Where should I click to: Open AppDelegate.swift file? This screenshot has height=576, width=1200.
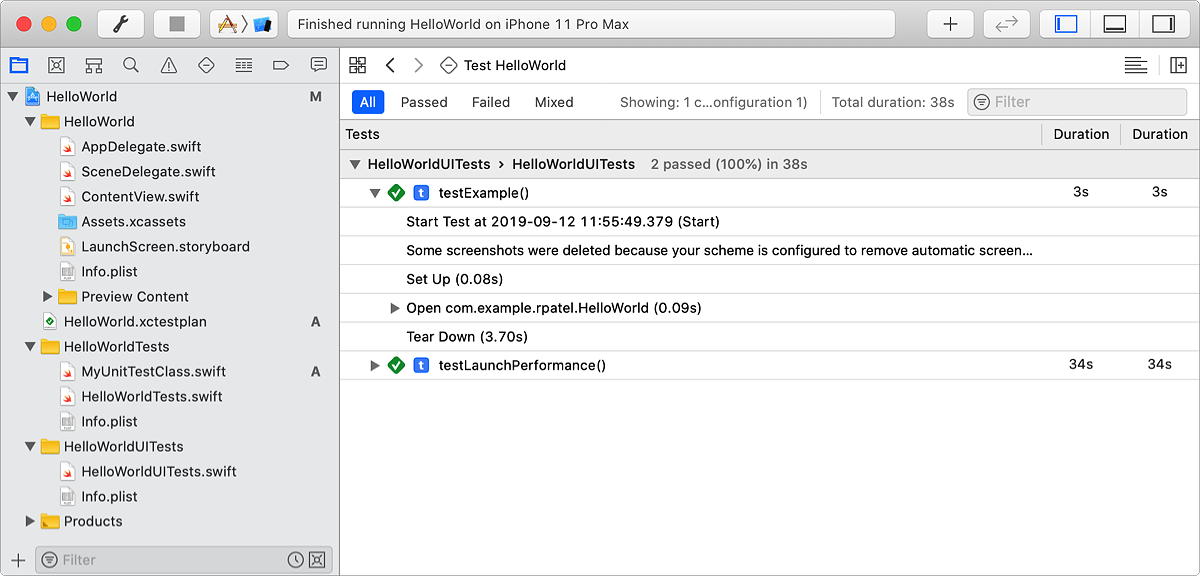(x=141, y=147)
